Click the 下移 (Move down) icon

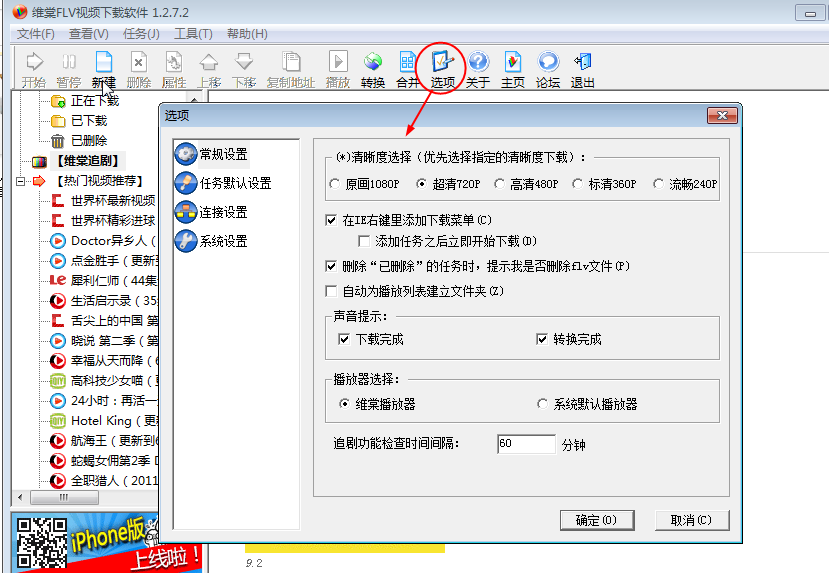(244, 69)
